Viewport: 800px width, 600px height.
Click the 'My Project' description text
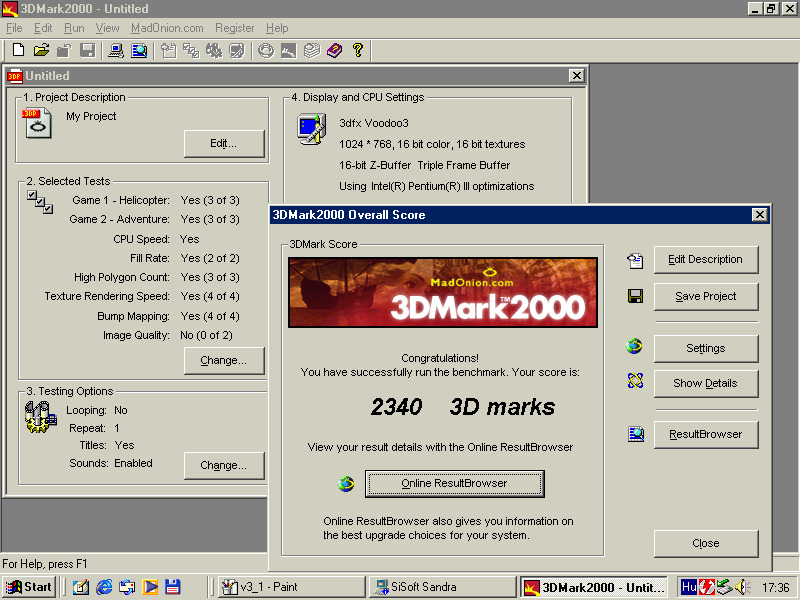pyautogui.click(x=91, y=116)
